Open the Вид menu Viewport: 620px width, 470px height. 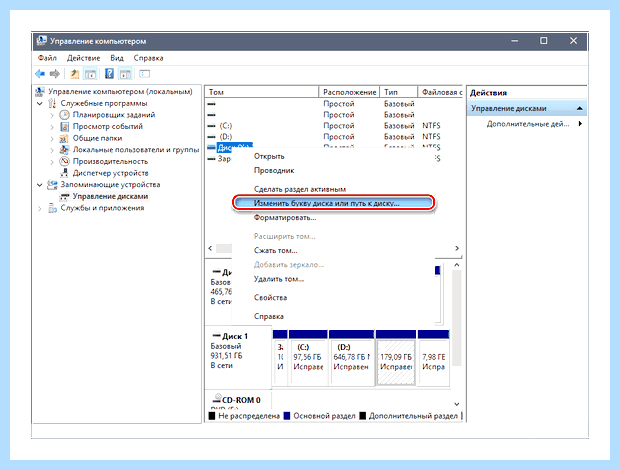pyautogui.click(x=117, y=58)
